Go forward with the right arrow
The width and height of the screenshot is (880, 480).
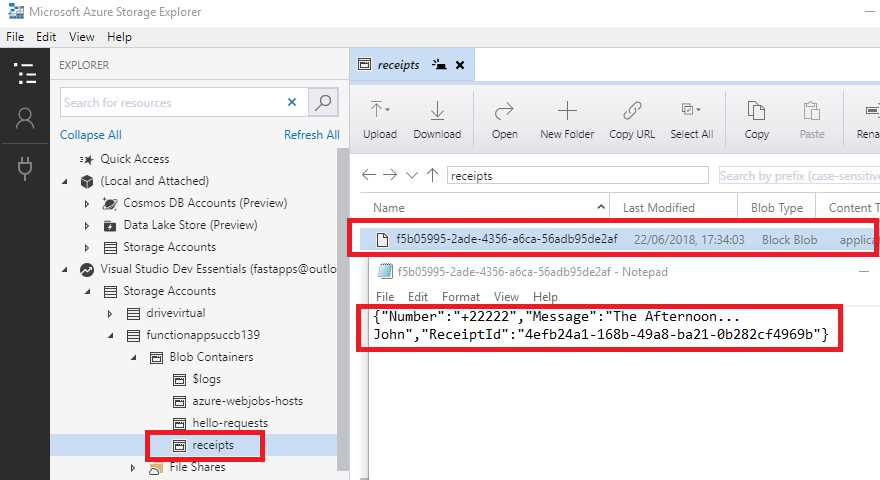point(390,175)
